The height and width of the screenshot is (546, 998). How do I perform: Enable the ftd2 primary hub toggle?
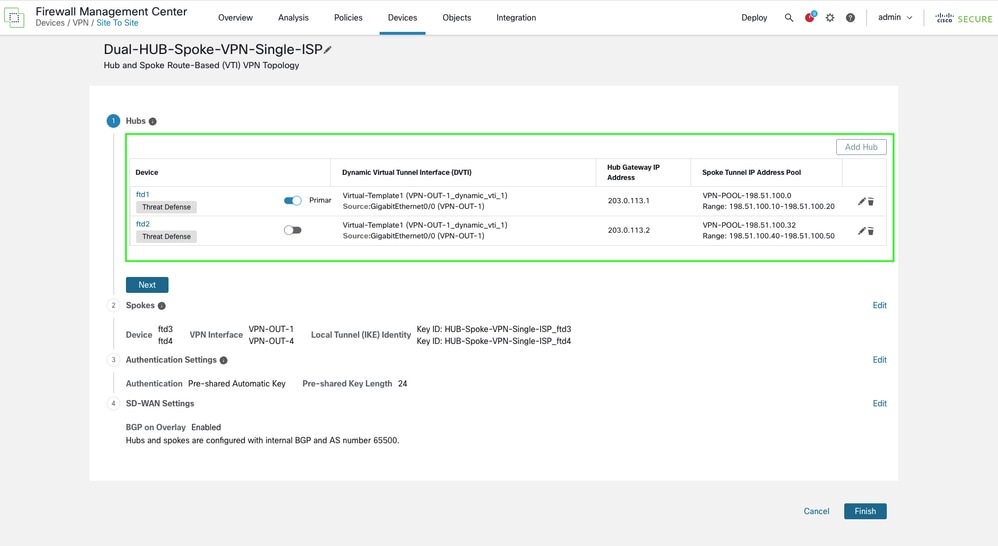coord(292,230)
